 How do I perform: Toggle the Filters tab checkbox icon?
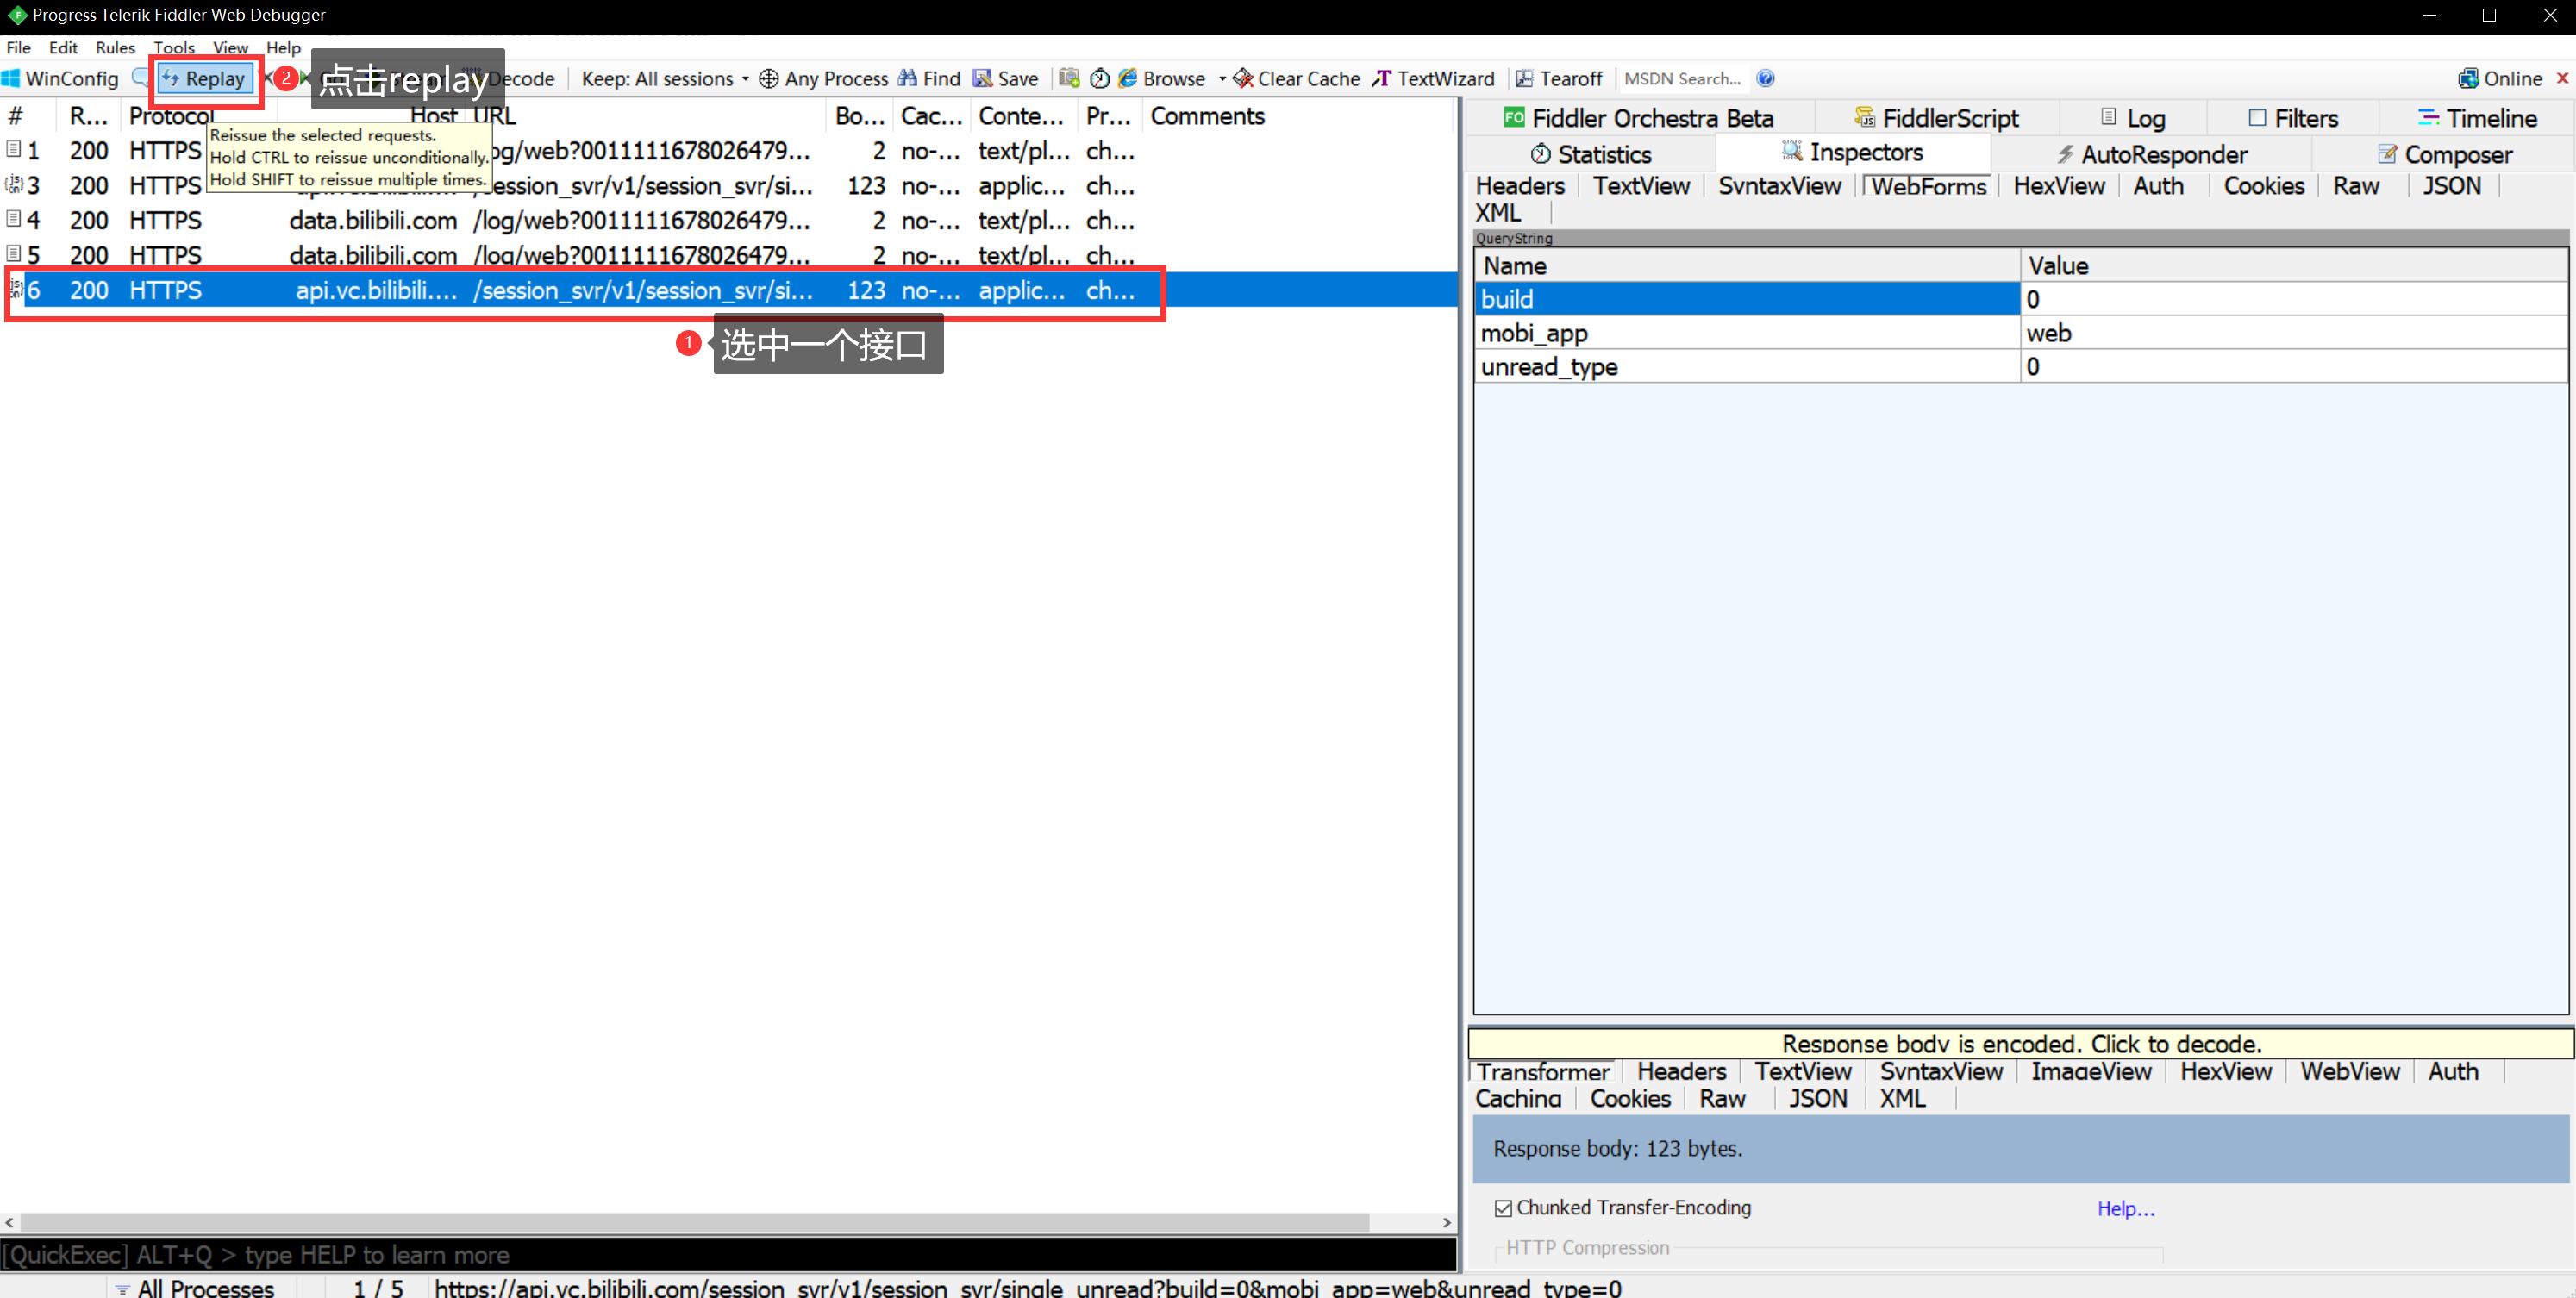[2257, 118]
